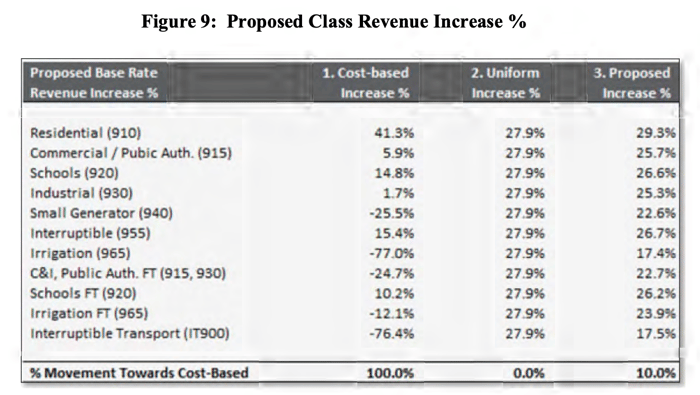Select the 'Schools FT (920)' row label
The height and width of the screenshot is (395, 700).
coord(83,294)
